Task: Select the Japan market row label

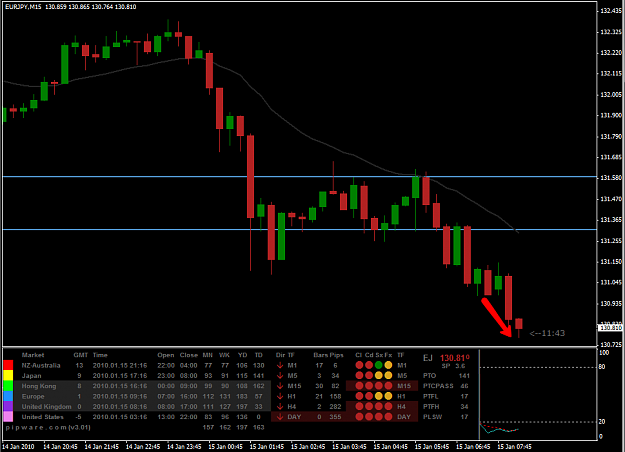Action: click(x=31, y=376)
